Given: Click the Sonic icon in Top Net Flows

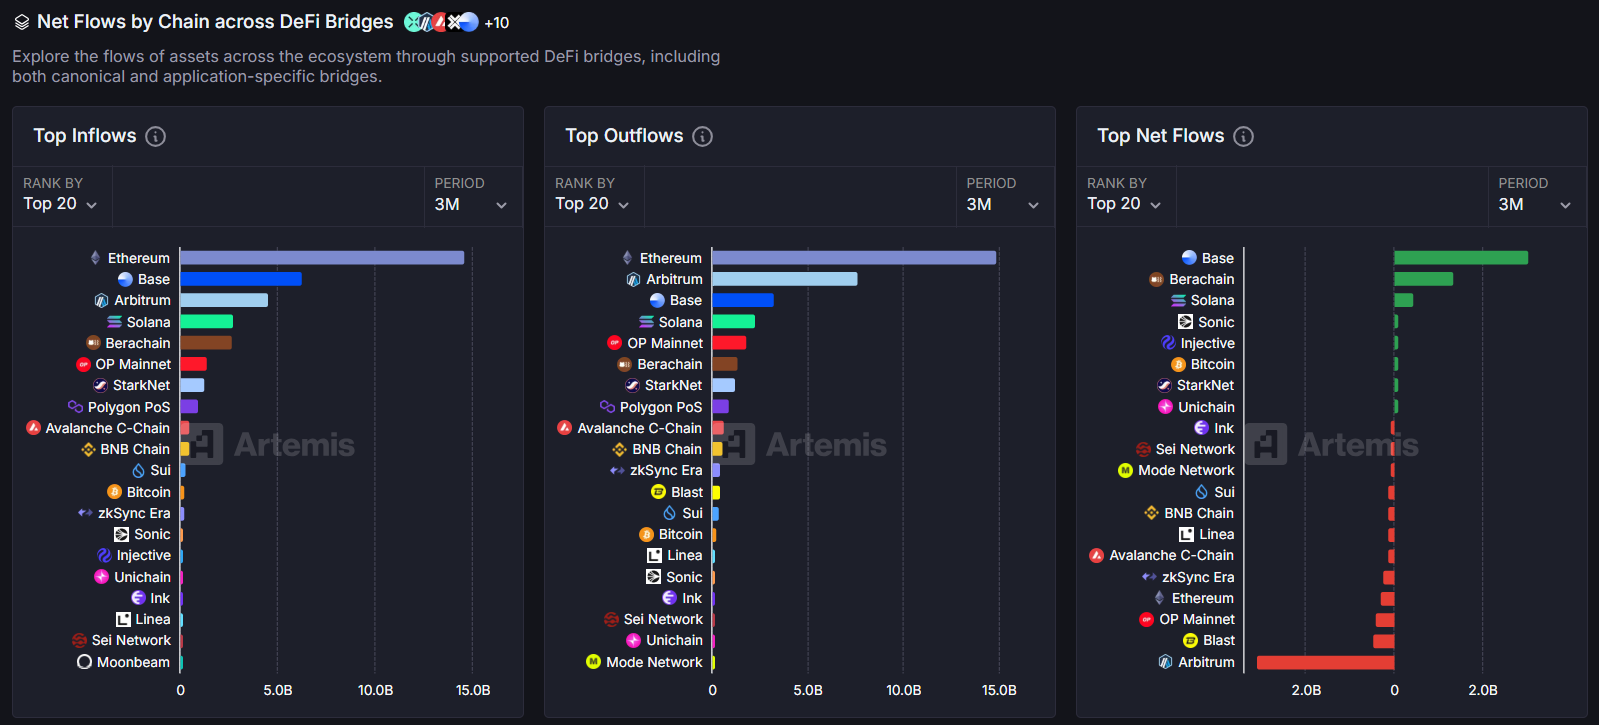Looking at the screenshot, I should (1185, 322).
